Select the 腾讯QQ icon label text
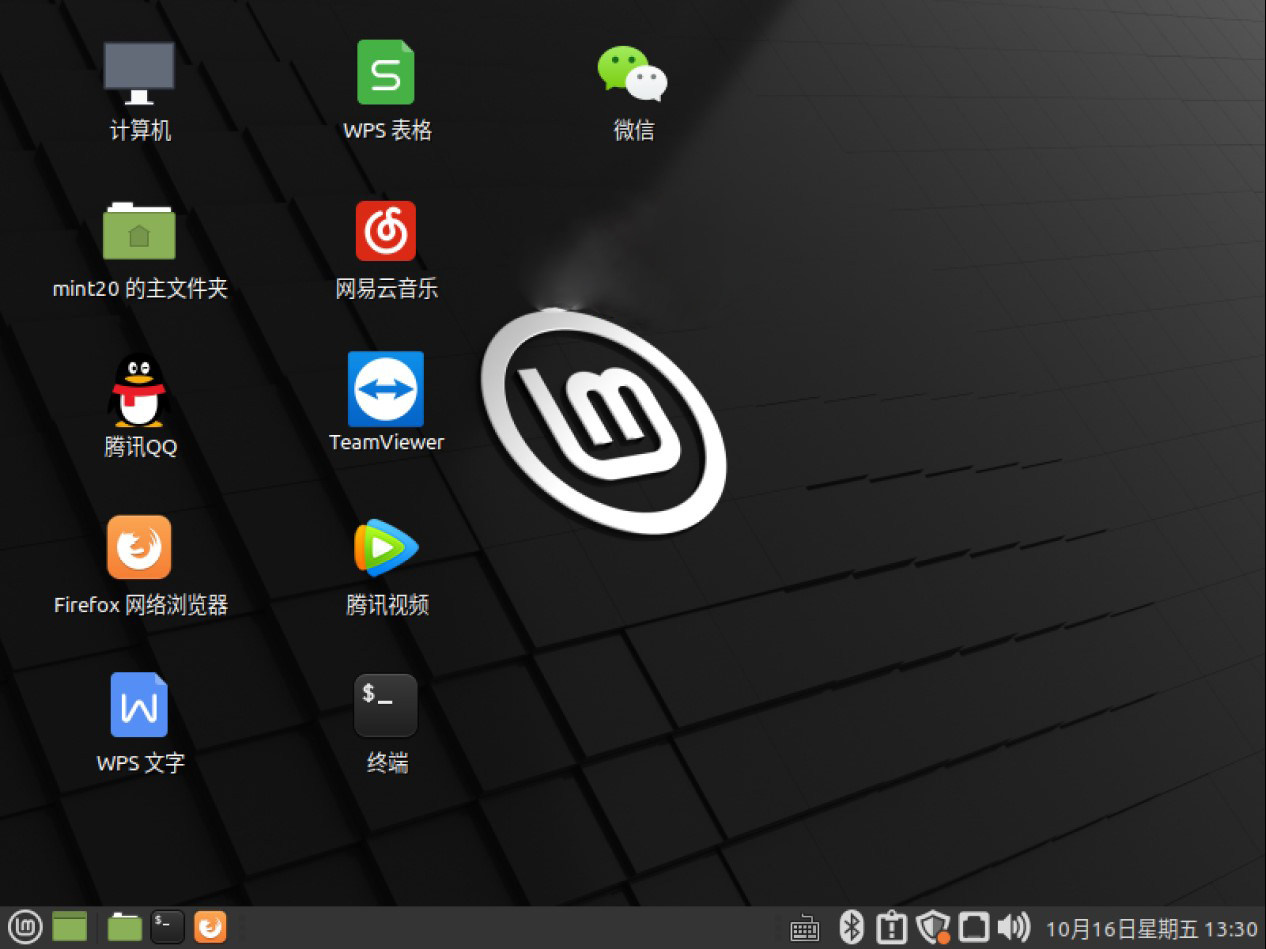 pyautogui.click(x=140, y=447)
